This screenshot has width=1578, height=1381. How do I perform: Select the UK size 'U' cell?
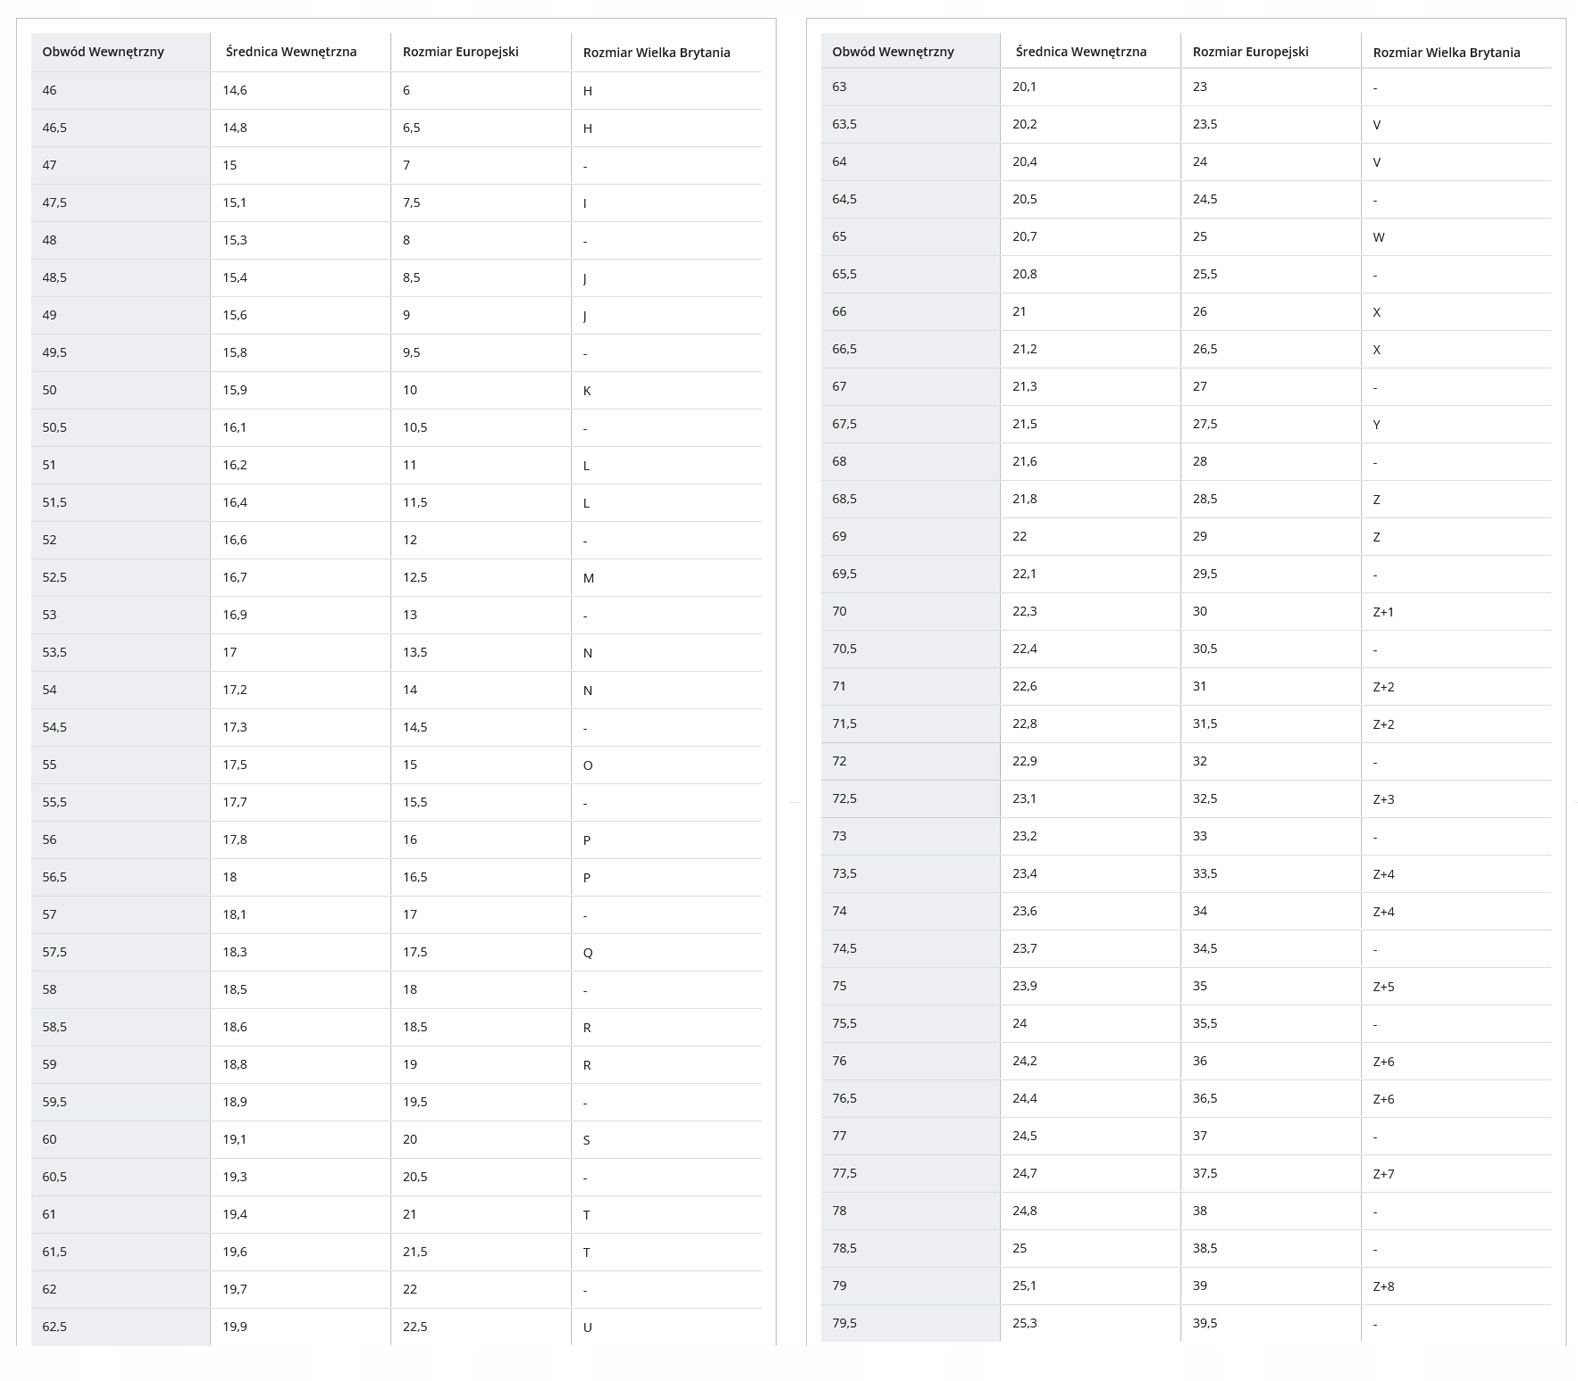click(x=588, y=1328)
